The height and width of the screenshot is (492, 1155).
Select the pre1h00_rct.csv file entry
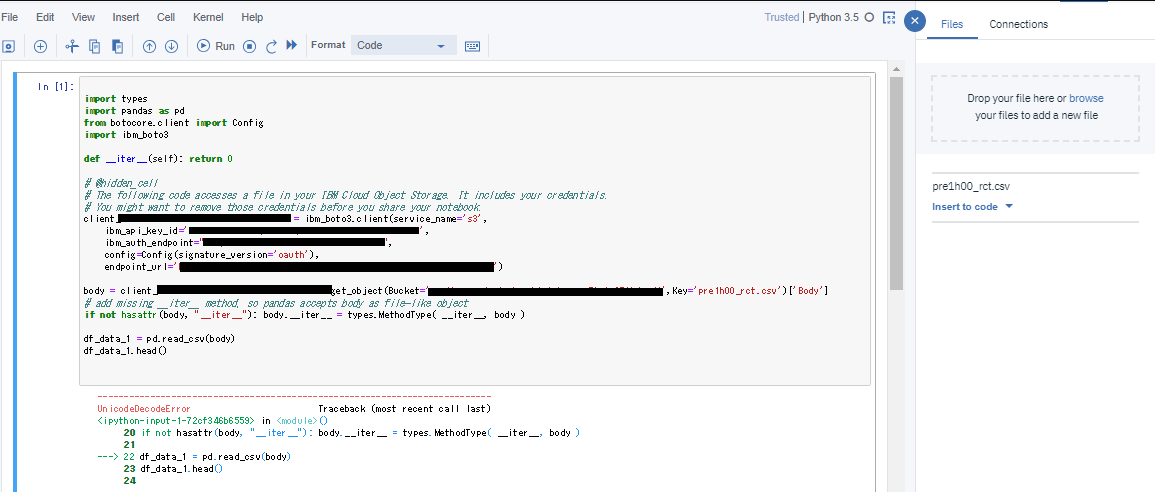970,186
